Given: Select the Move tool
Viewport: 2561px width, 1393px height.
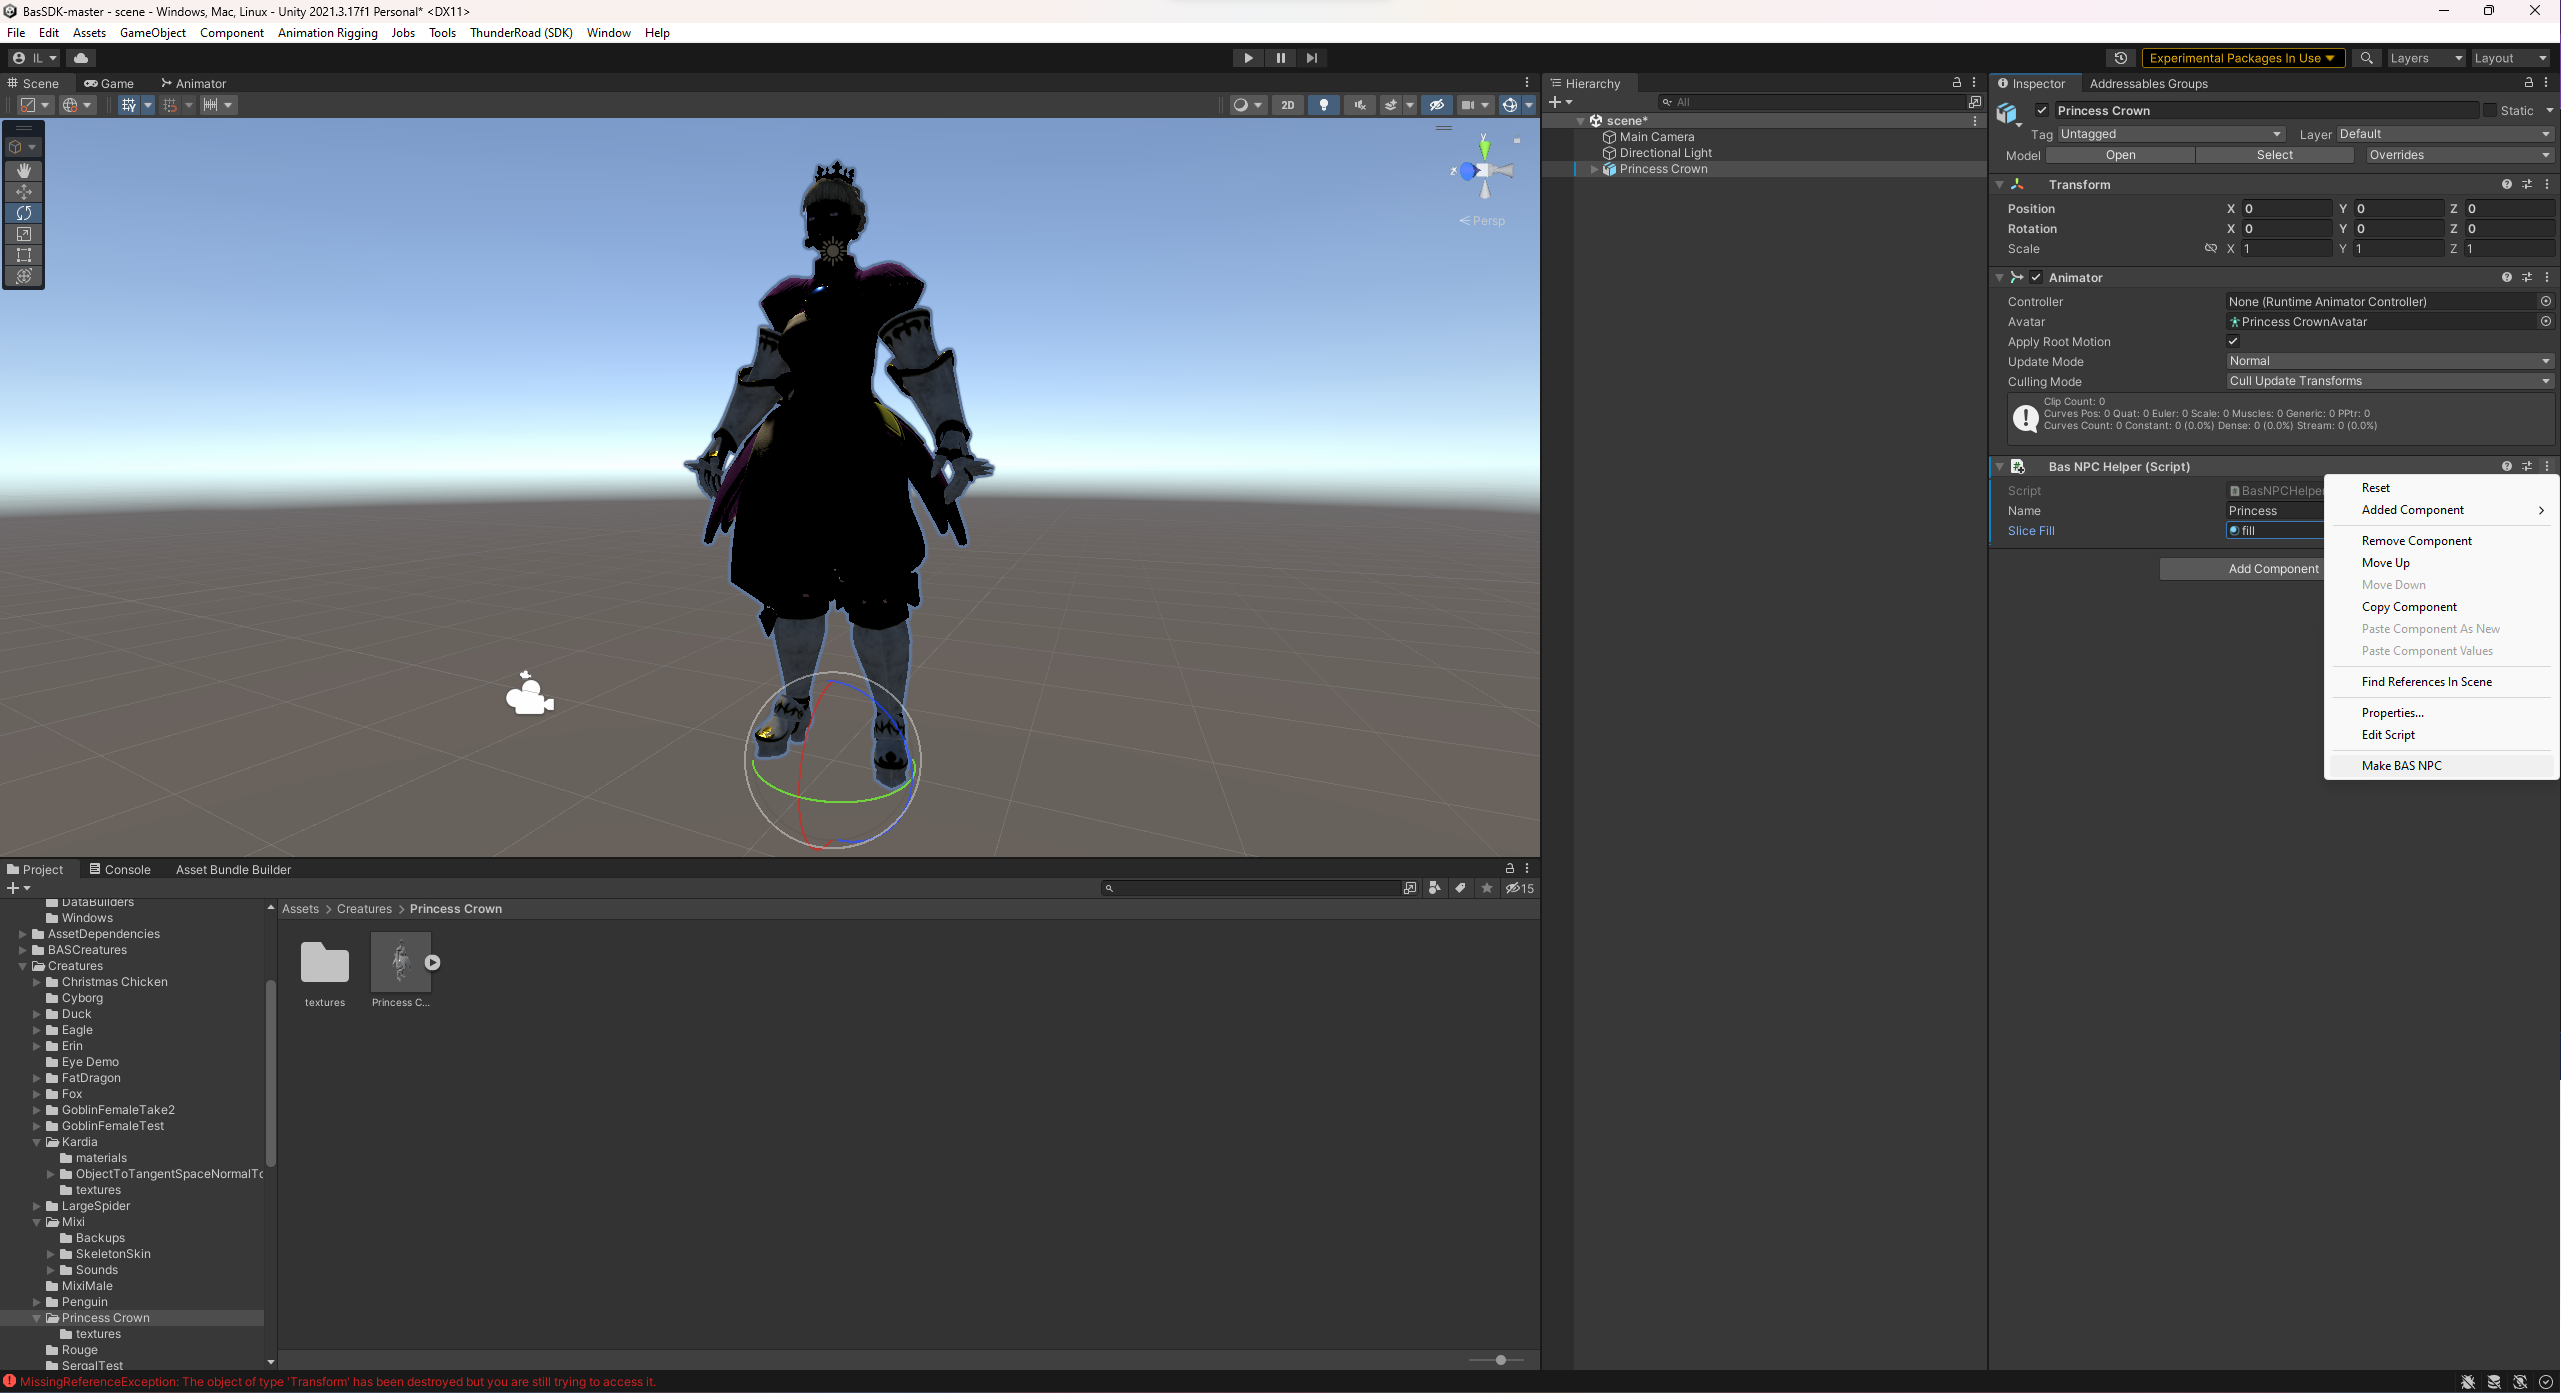Looking at the screenshot, I should (x=24, y=192).
